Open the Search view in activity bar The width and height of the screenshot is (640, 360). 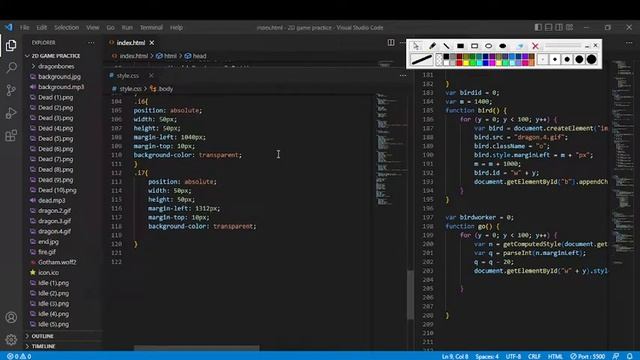11,67
